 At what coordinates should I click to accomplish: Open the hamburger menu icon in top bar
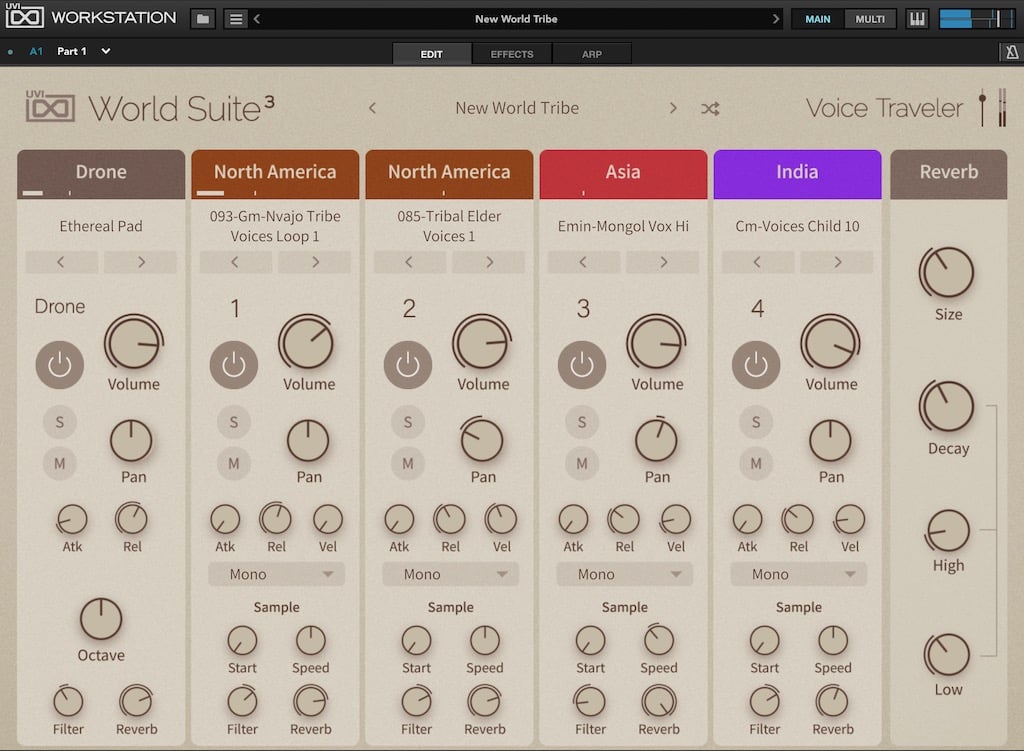236,19
